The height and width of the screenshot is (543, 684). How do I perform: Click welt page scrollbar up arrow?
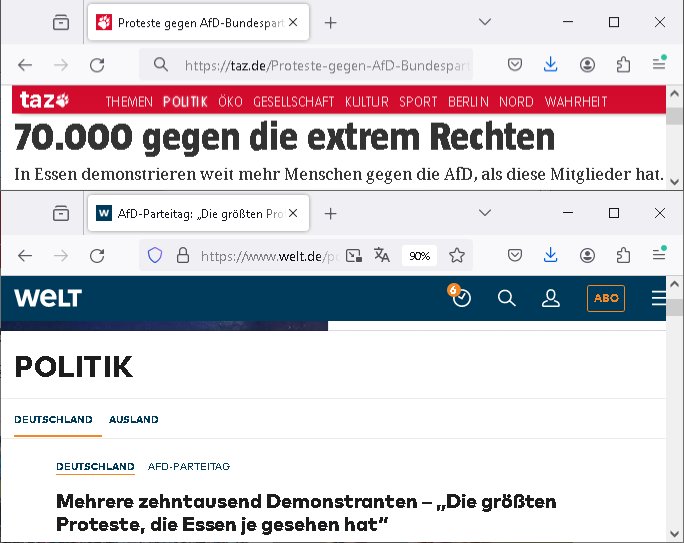[x=674, y=284]
